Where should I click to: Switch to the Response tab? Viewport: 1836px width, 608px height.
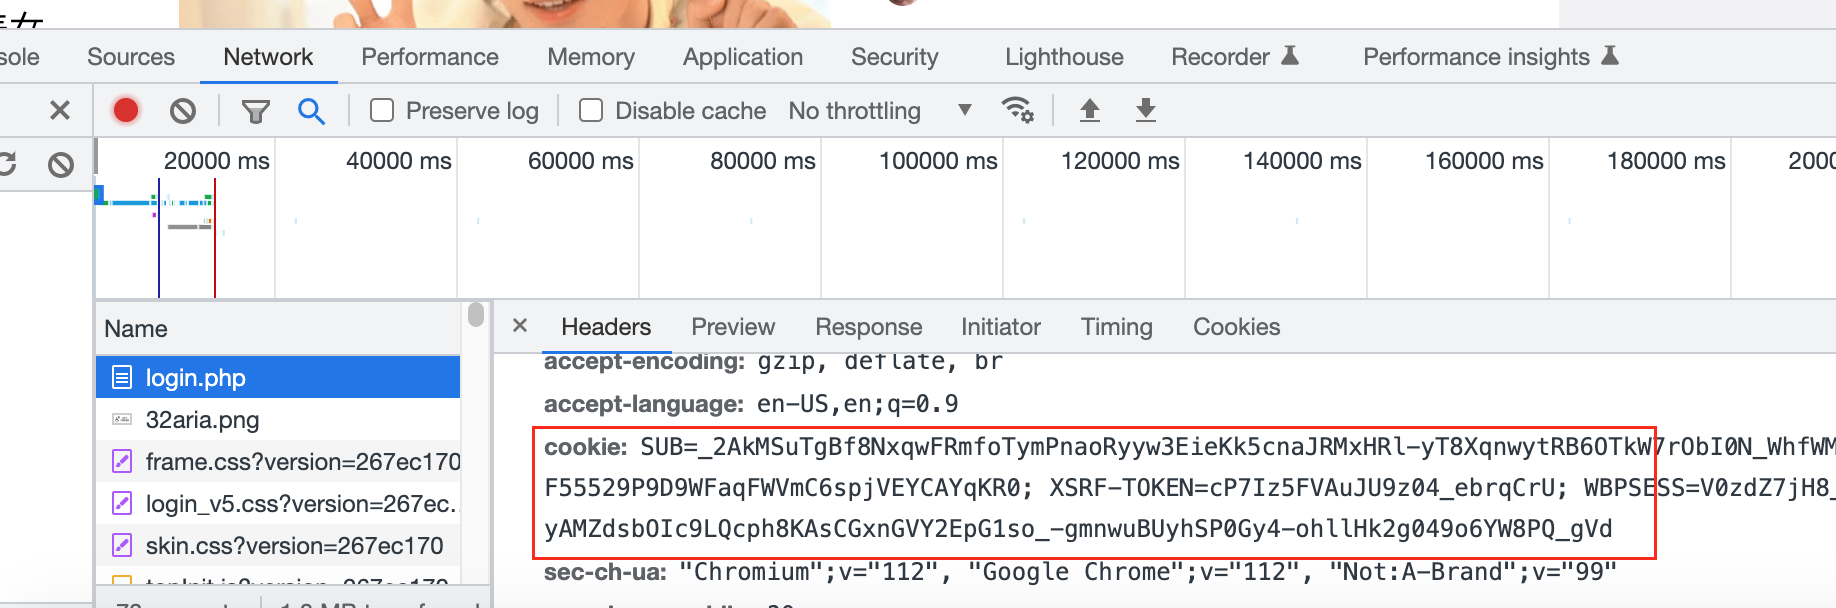coord(868,327)
